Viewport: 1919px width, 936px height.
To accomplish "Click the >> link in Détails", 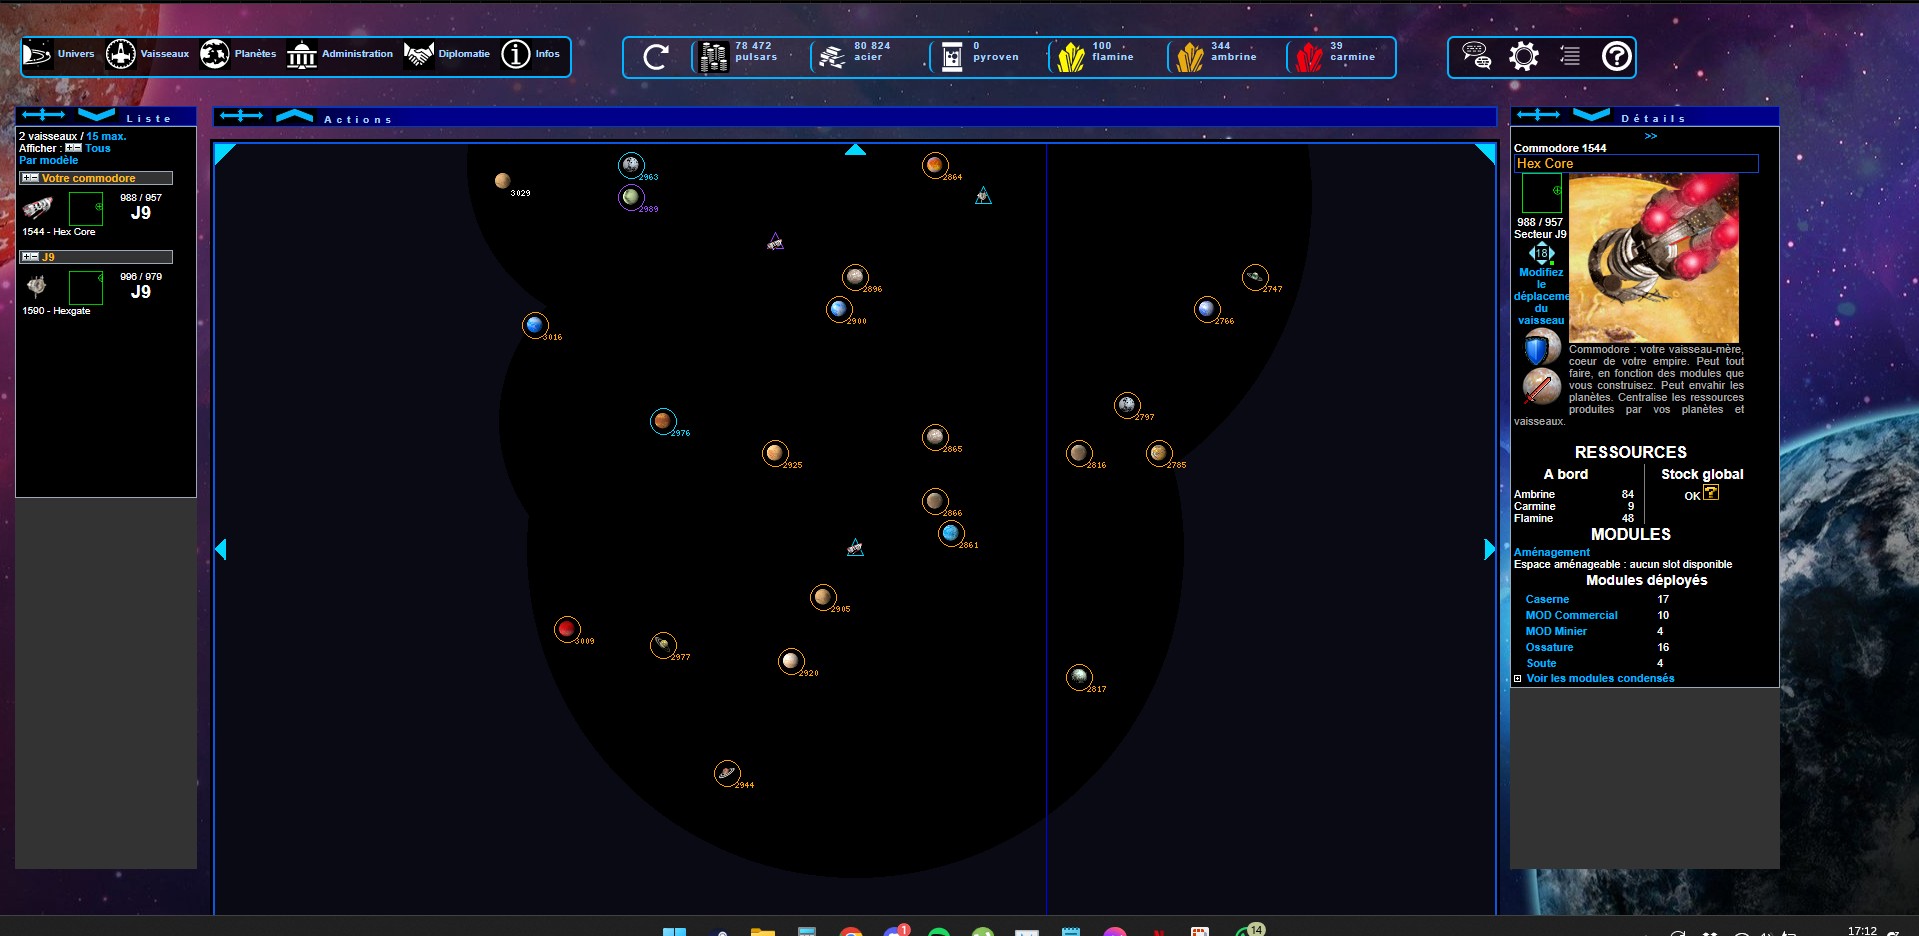I will tap(1651, 136).
